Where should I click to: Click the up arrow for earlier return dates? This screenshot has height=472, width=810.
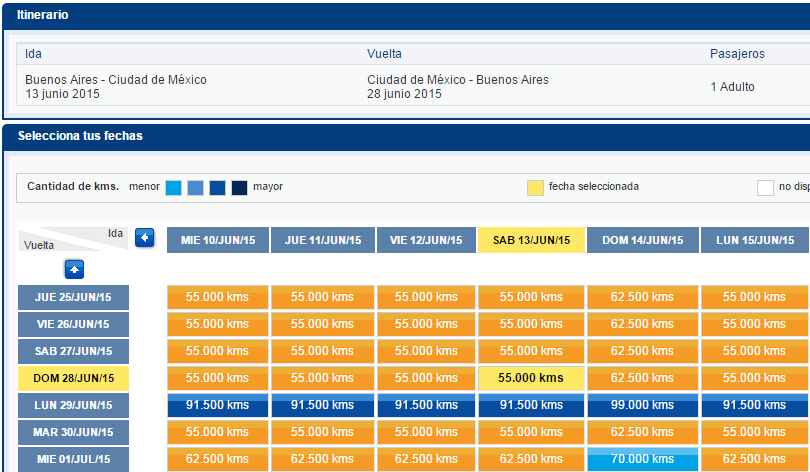(x=74, y=269)
